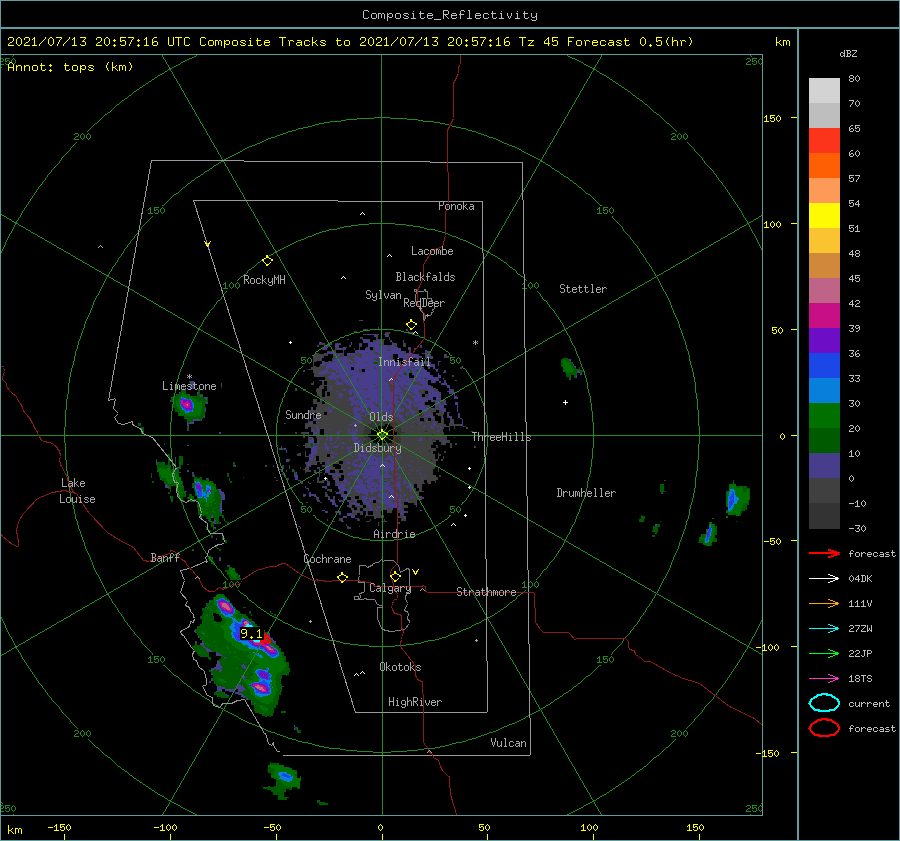Click the yellow diamond marker under Cochrane
900x841 pixels.
point(343,577)
